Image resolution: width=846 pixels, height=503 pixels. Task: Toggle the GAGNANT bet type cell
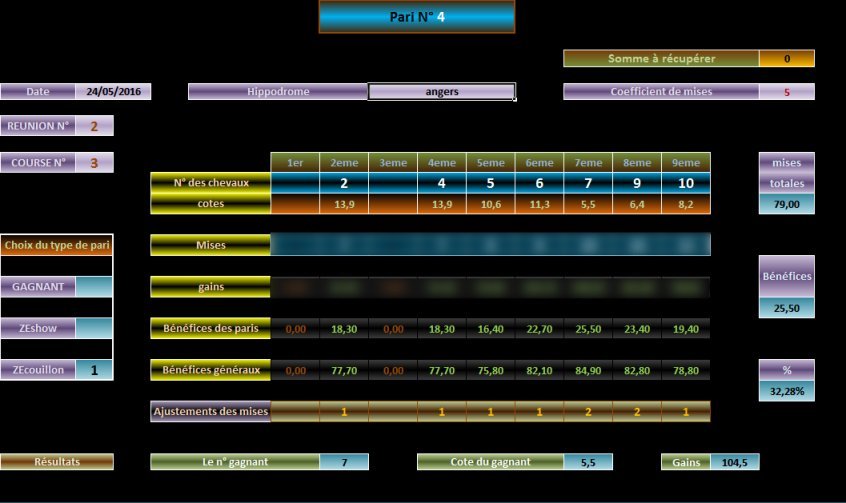click(94, 287)
